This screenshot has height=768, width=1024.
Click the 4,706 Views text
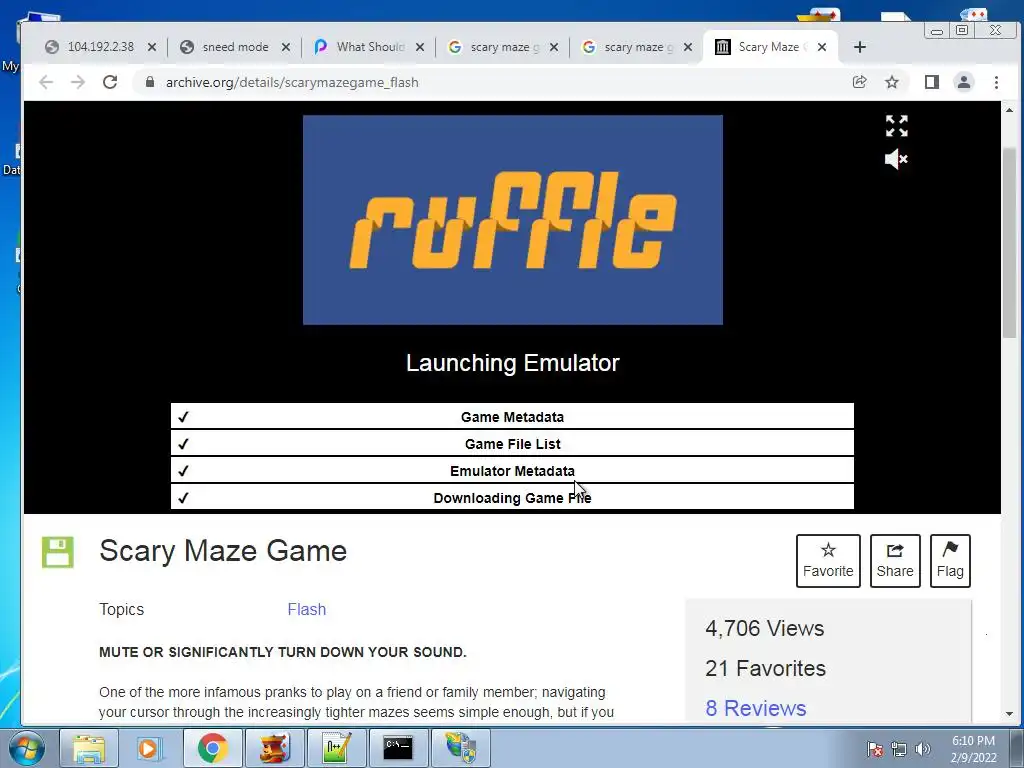pos(764,628)
